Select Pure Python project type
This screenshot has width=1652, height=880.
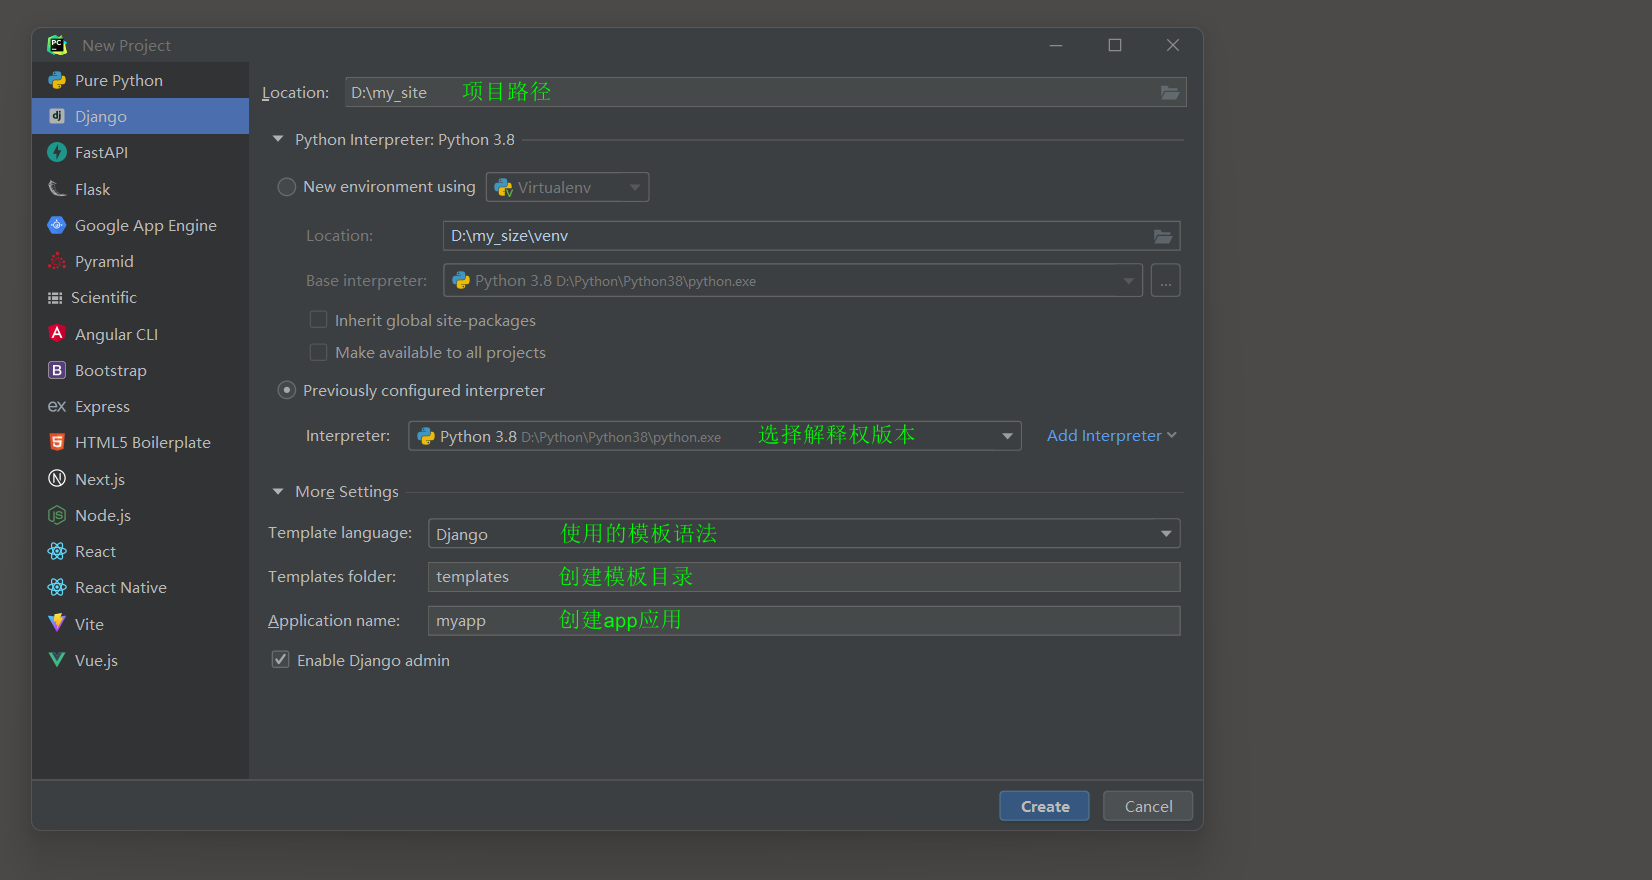pos(141,80)
